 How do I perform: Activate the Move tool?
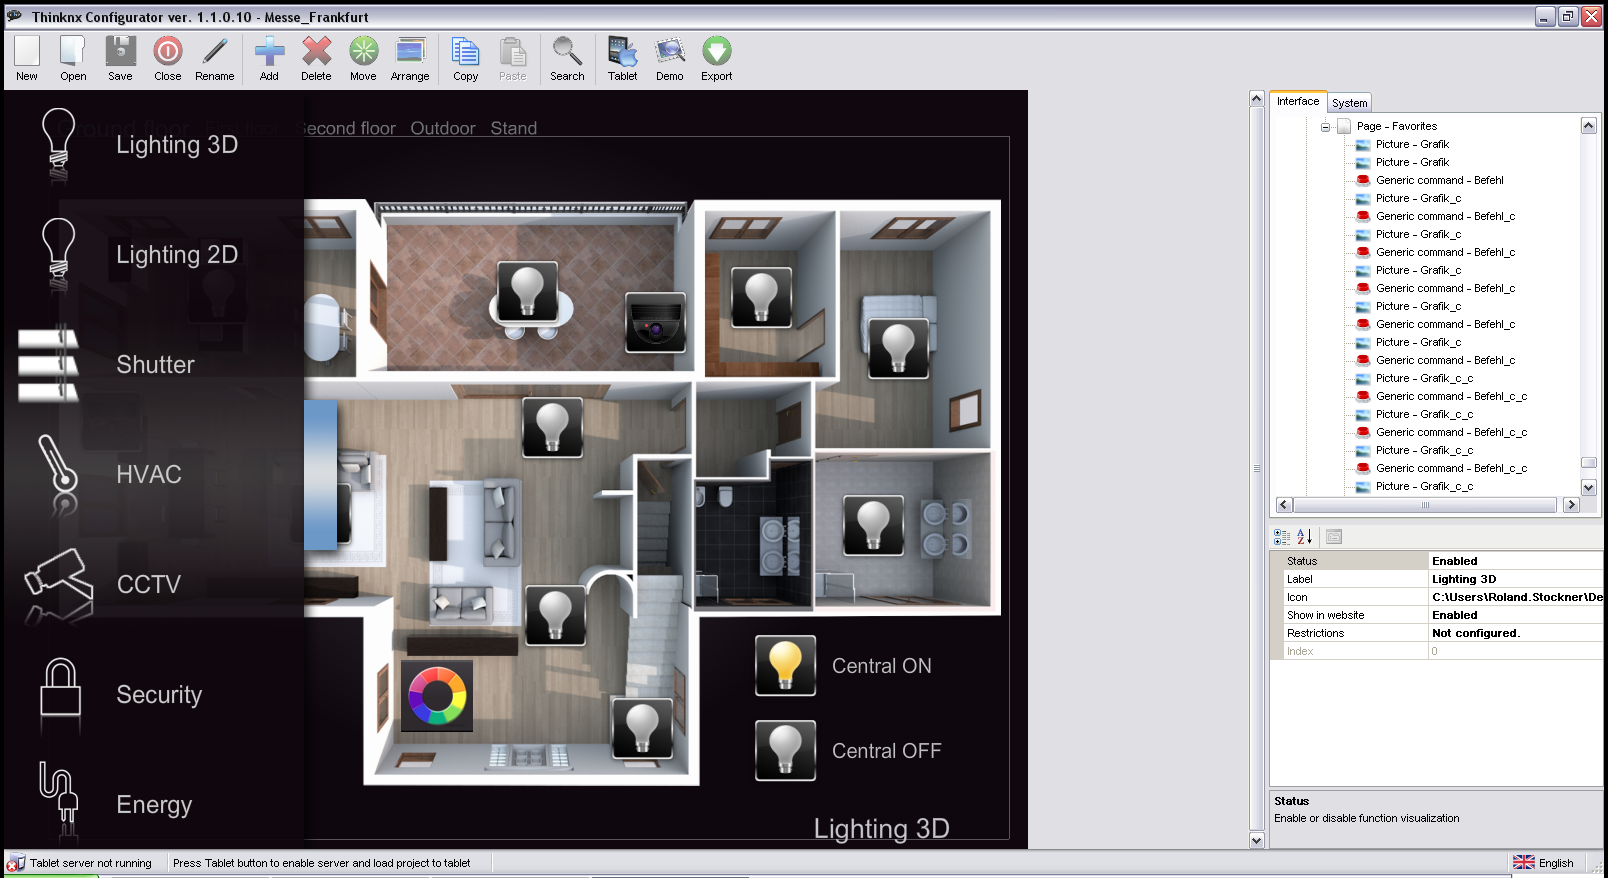363,58
